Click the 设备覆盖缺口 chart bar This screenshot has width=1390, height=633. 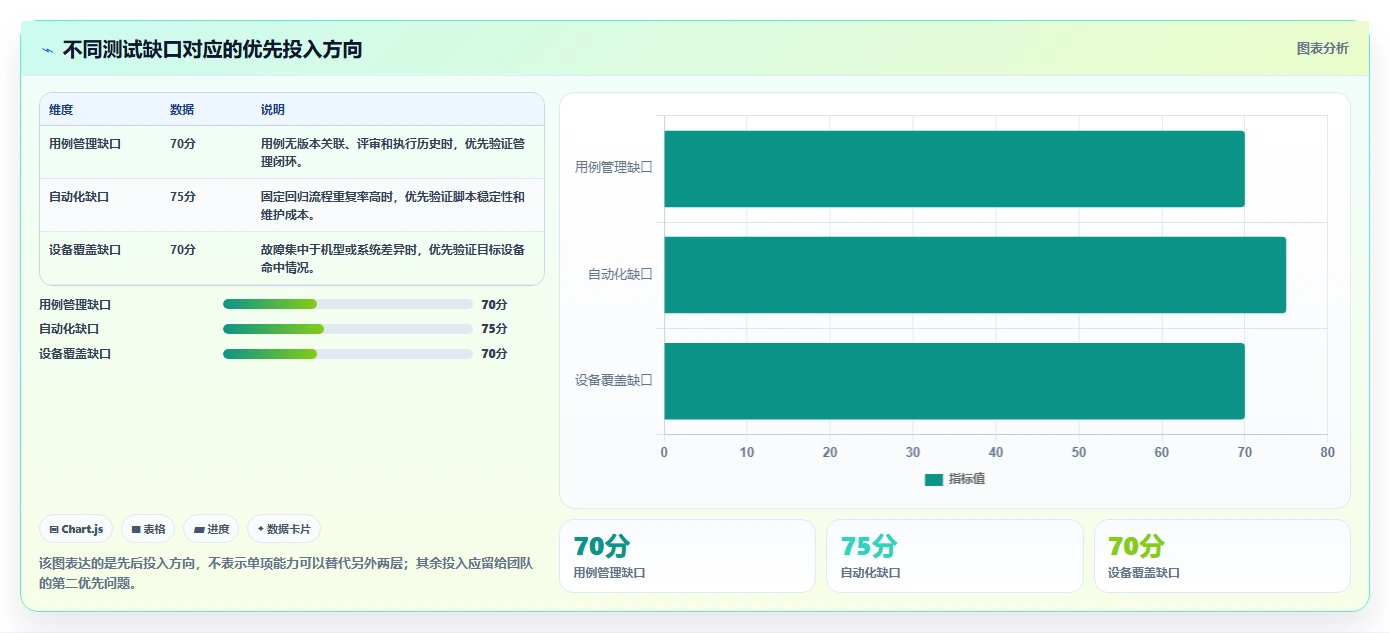pos(954,381)
